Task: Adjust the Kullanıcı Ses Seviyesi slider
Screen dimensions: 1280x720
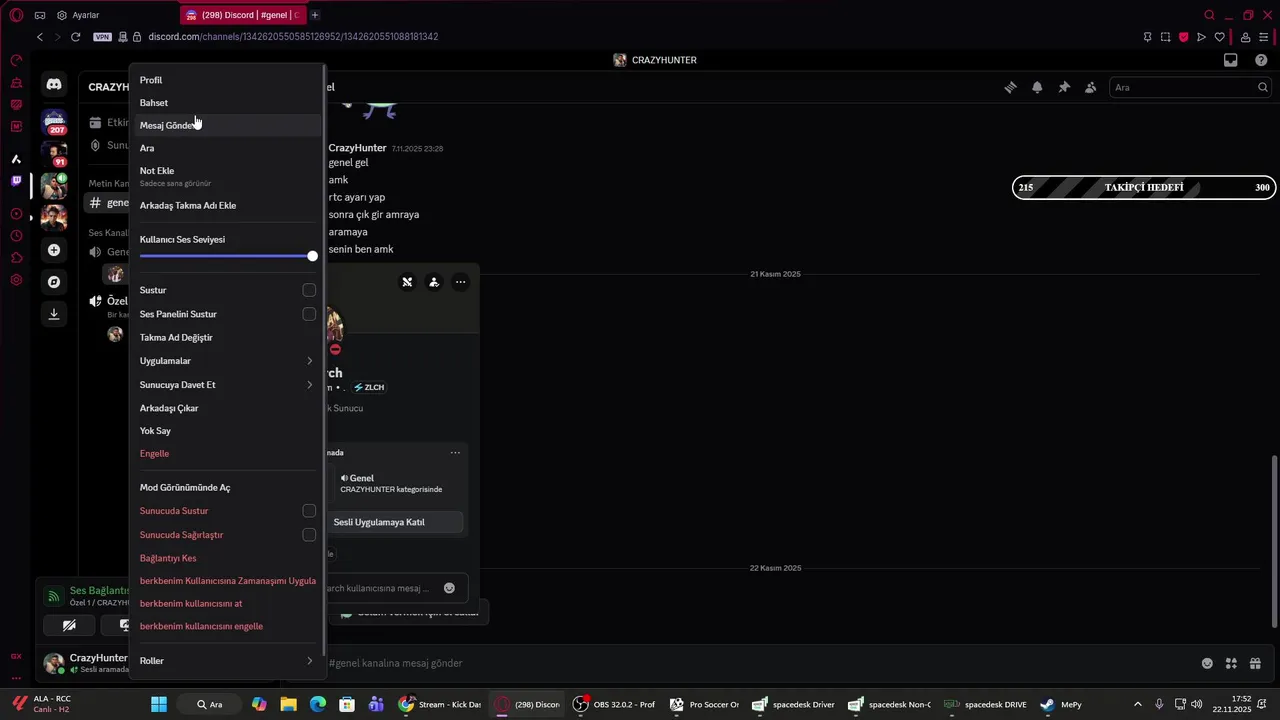Action: coord(227,256)
